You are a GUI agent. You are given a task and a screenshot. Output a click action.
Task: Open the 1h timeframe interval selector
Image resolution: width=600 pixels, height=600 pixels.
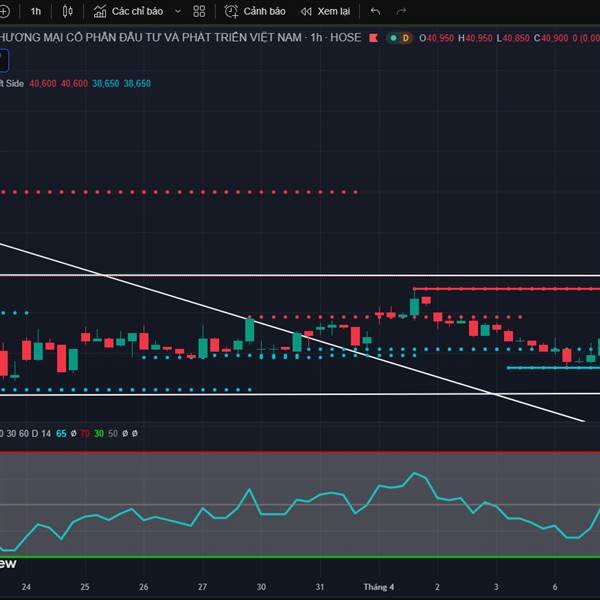(36, 11)
